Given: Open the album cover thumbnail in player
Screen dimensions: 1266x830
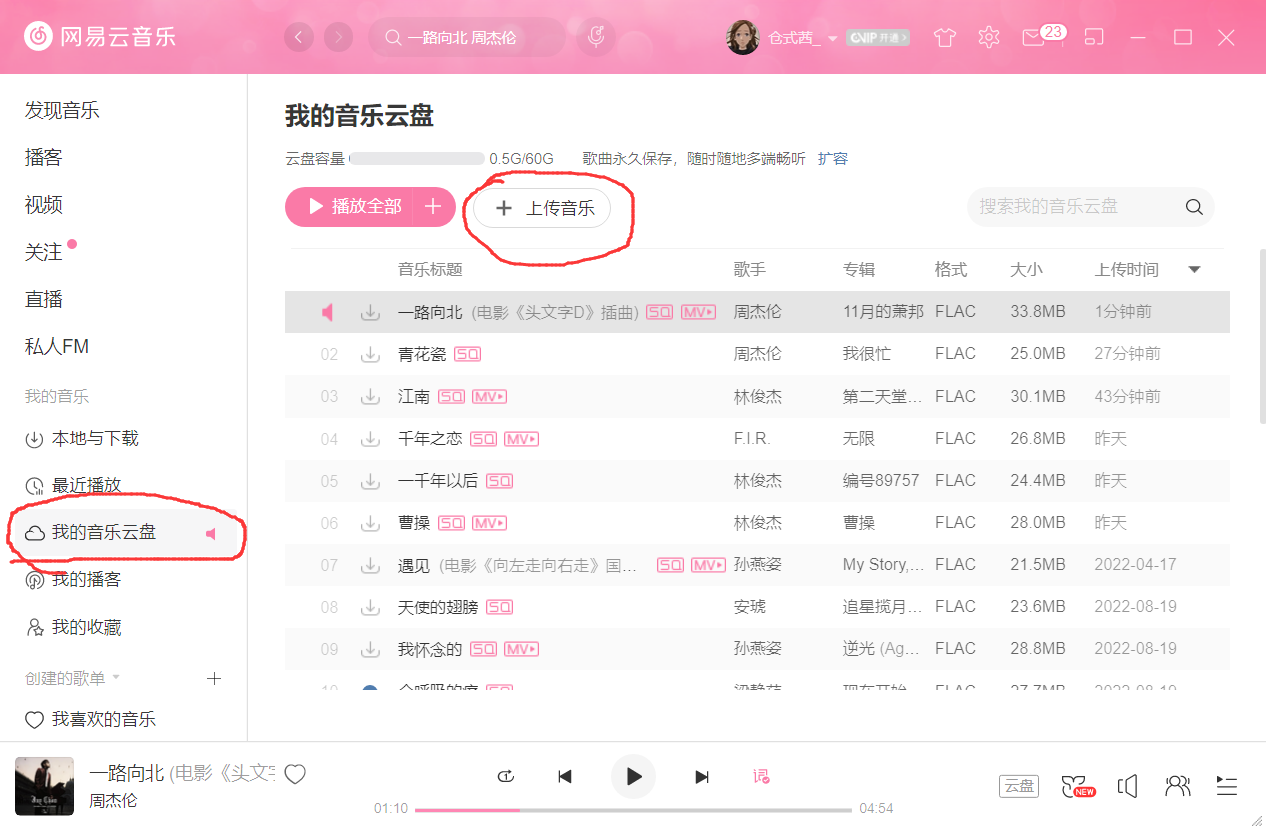Looking at the screenshot, I should pyautogui.click(x=44, y=786).
